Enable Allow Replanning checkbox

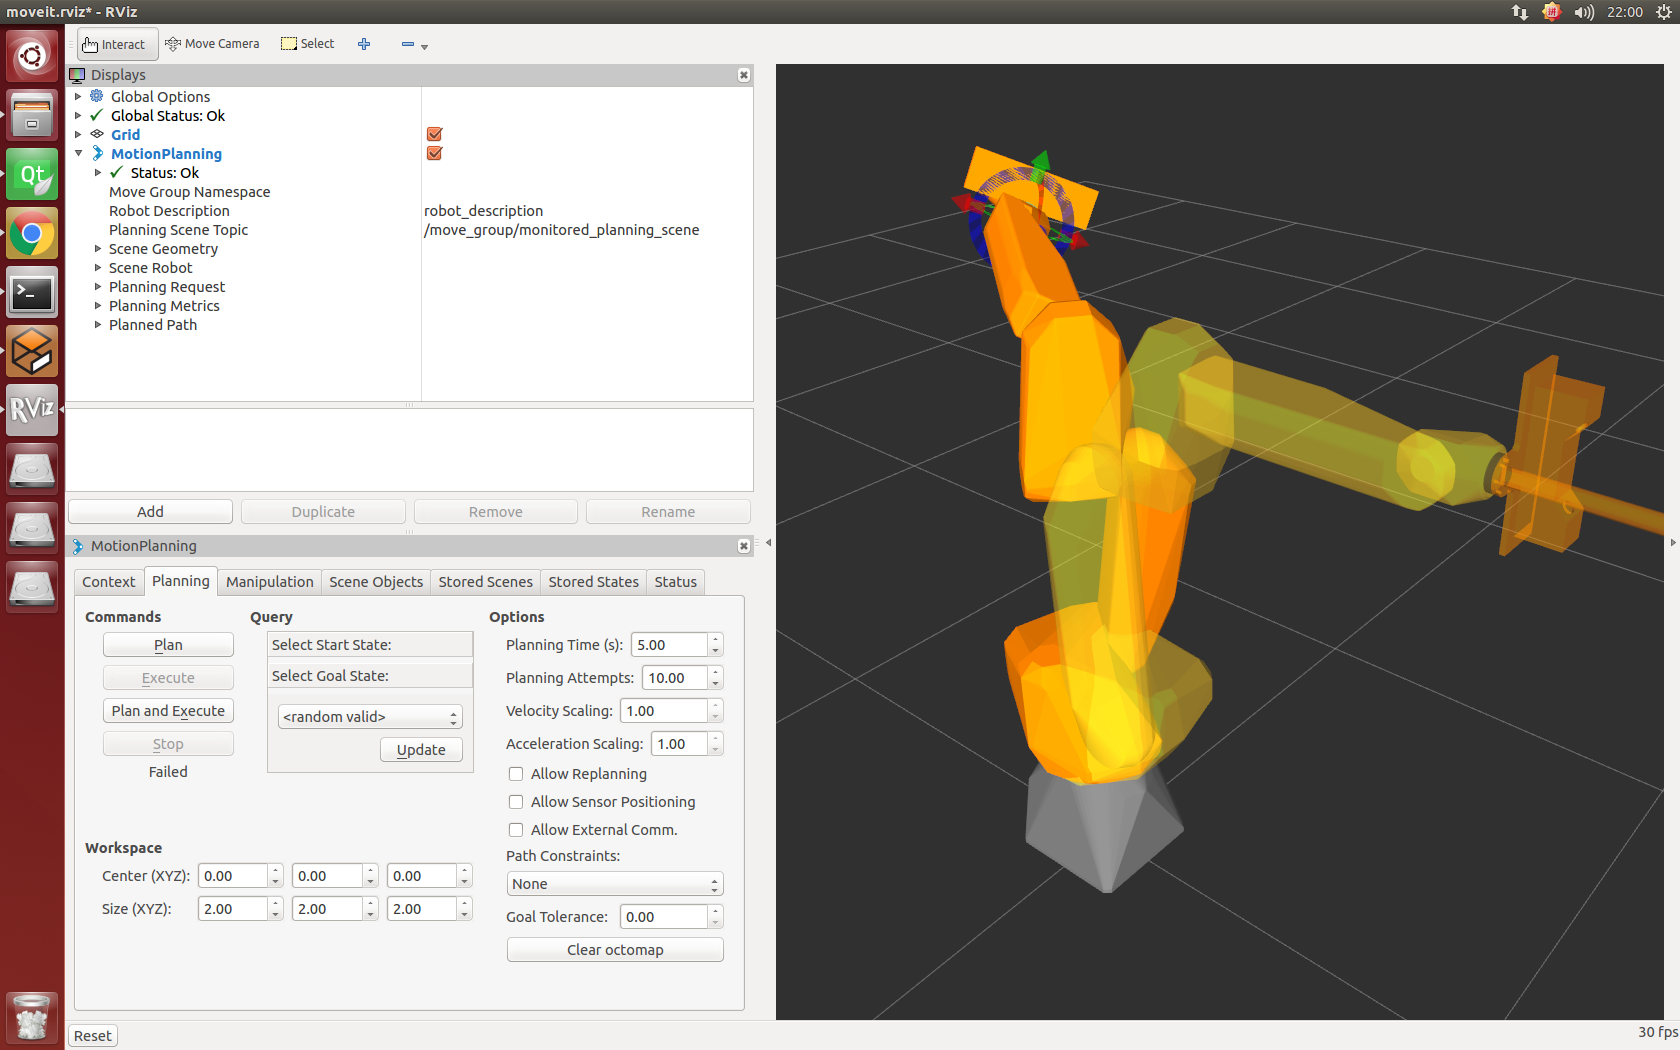(x=516, y=774)
